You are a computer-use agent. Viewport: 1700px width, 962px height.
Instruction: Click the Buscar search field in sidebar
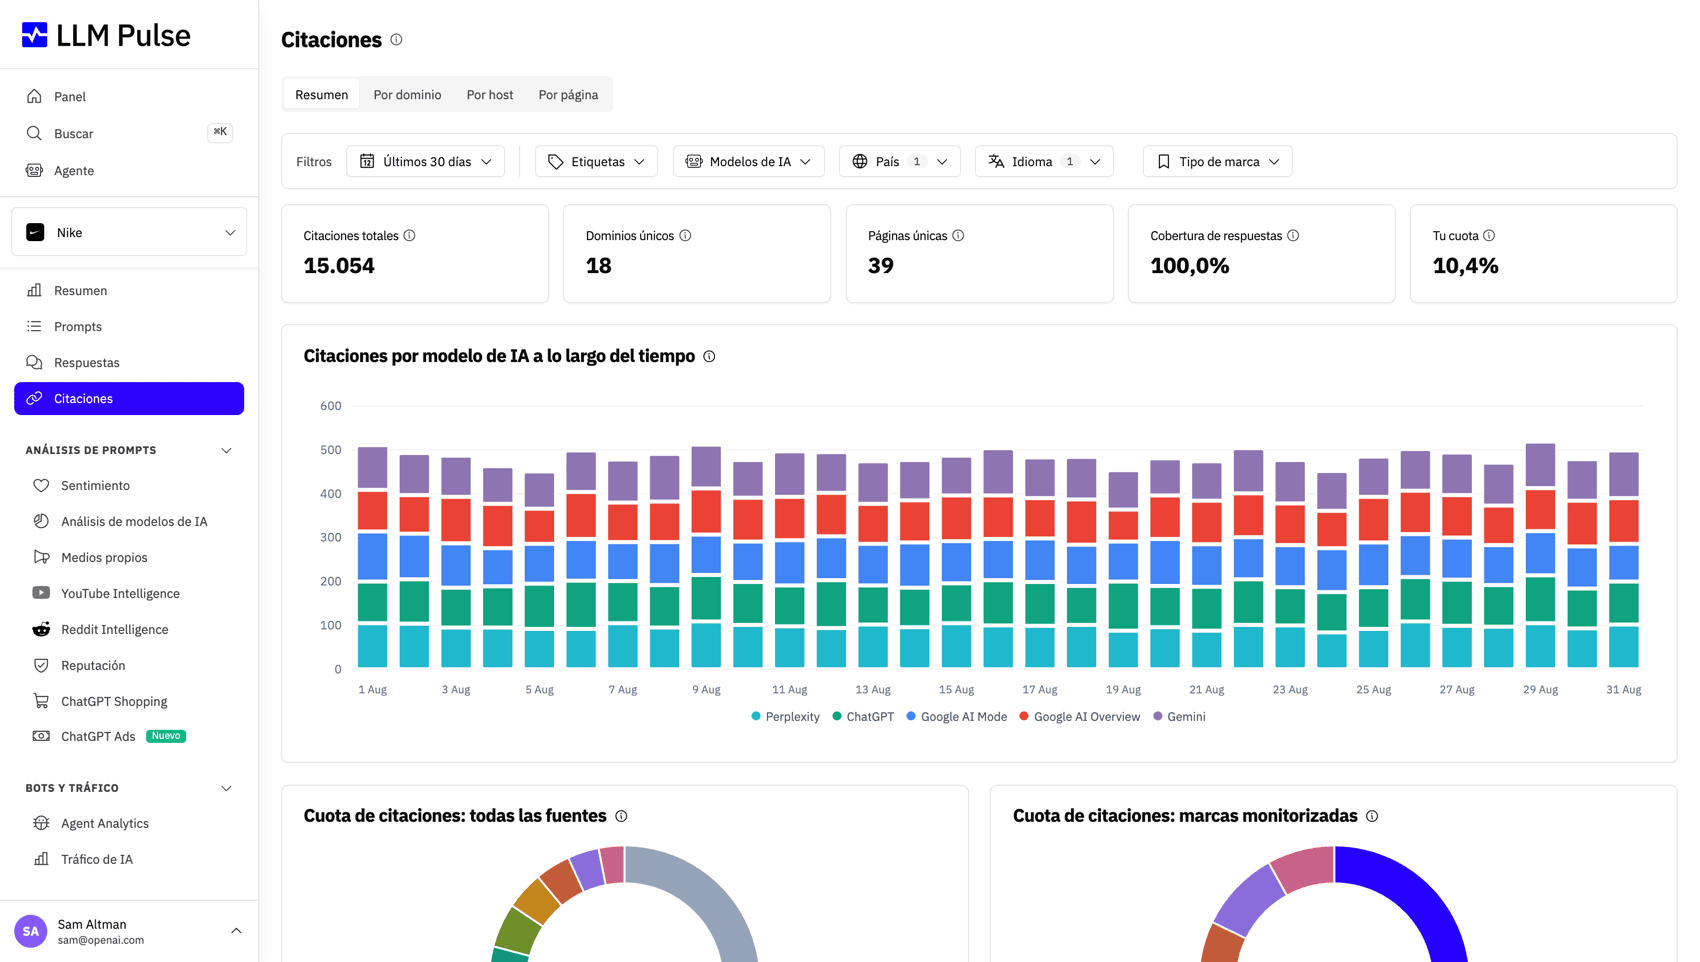click(x=129, y=133)
